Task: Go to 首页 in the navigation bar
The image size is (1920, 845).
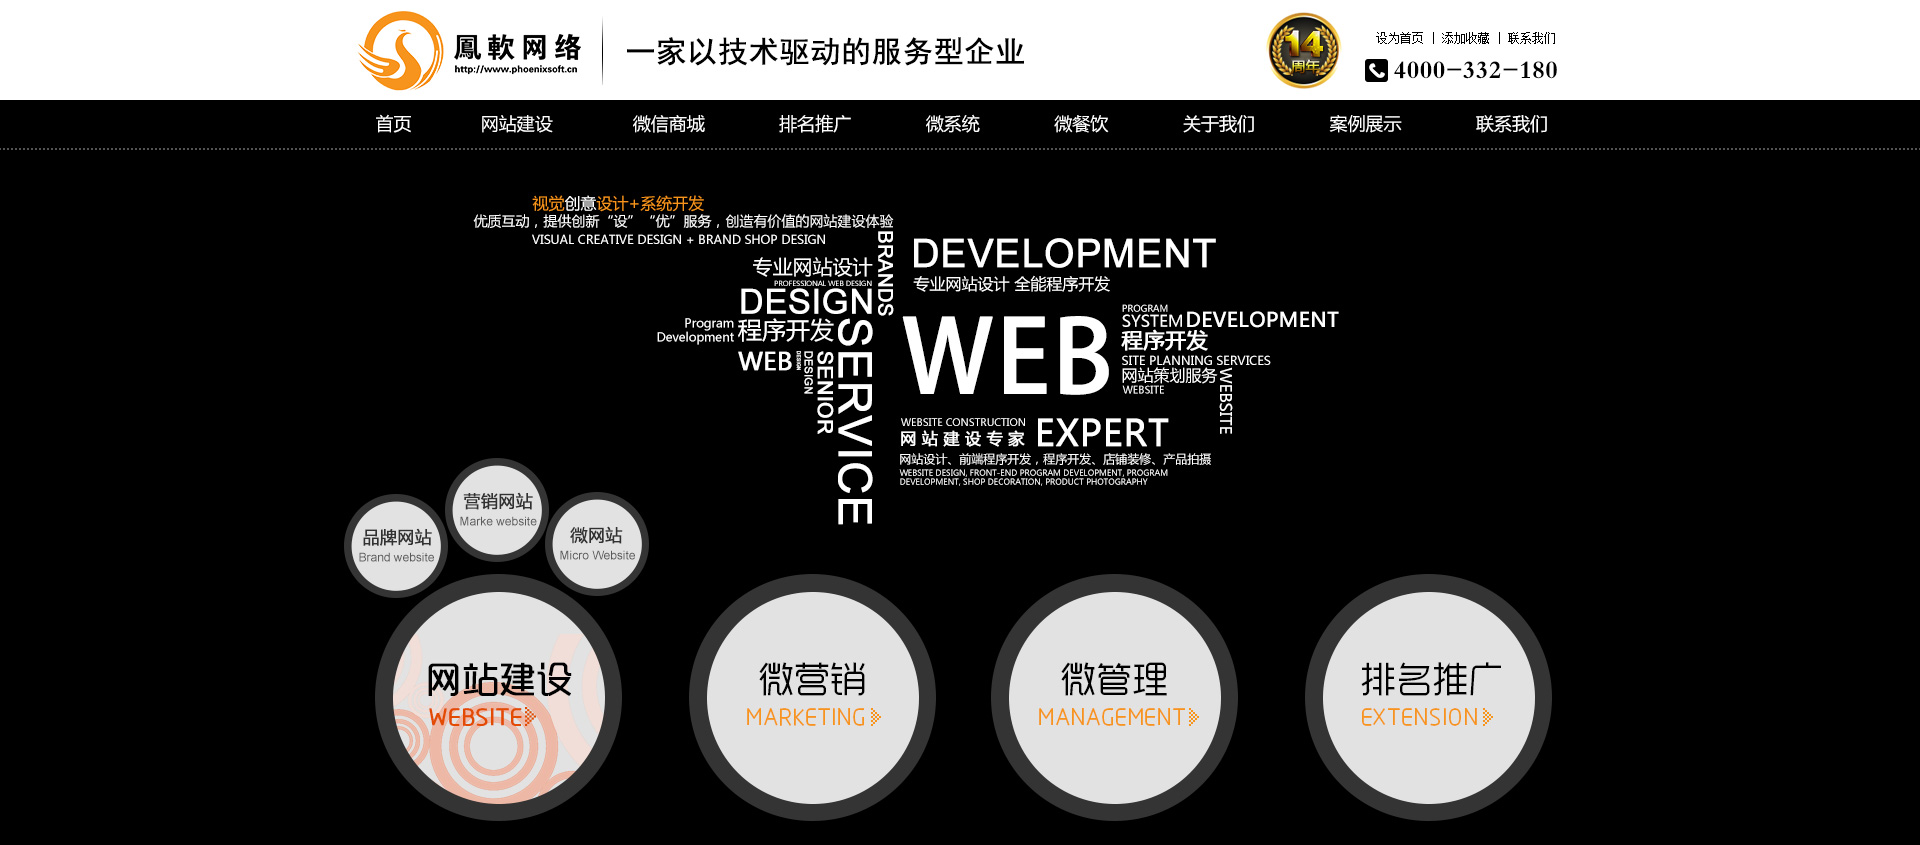Action: pyautogui.click(x=393, y=124)
